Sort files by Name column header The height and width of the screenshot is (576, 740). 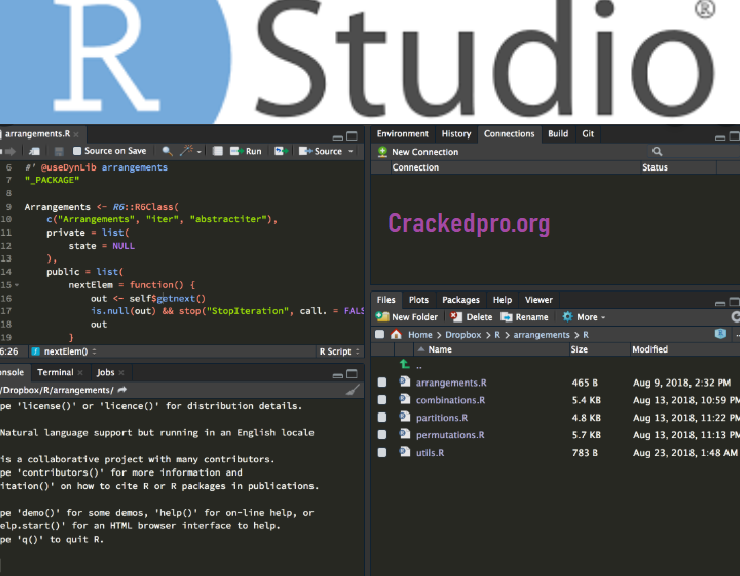pos(440,349)
